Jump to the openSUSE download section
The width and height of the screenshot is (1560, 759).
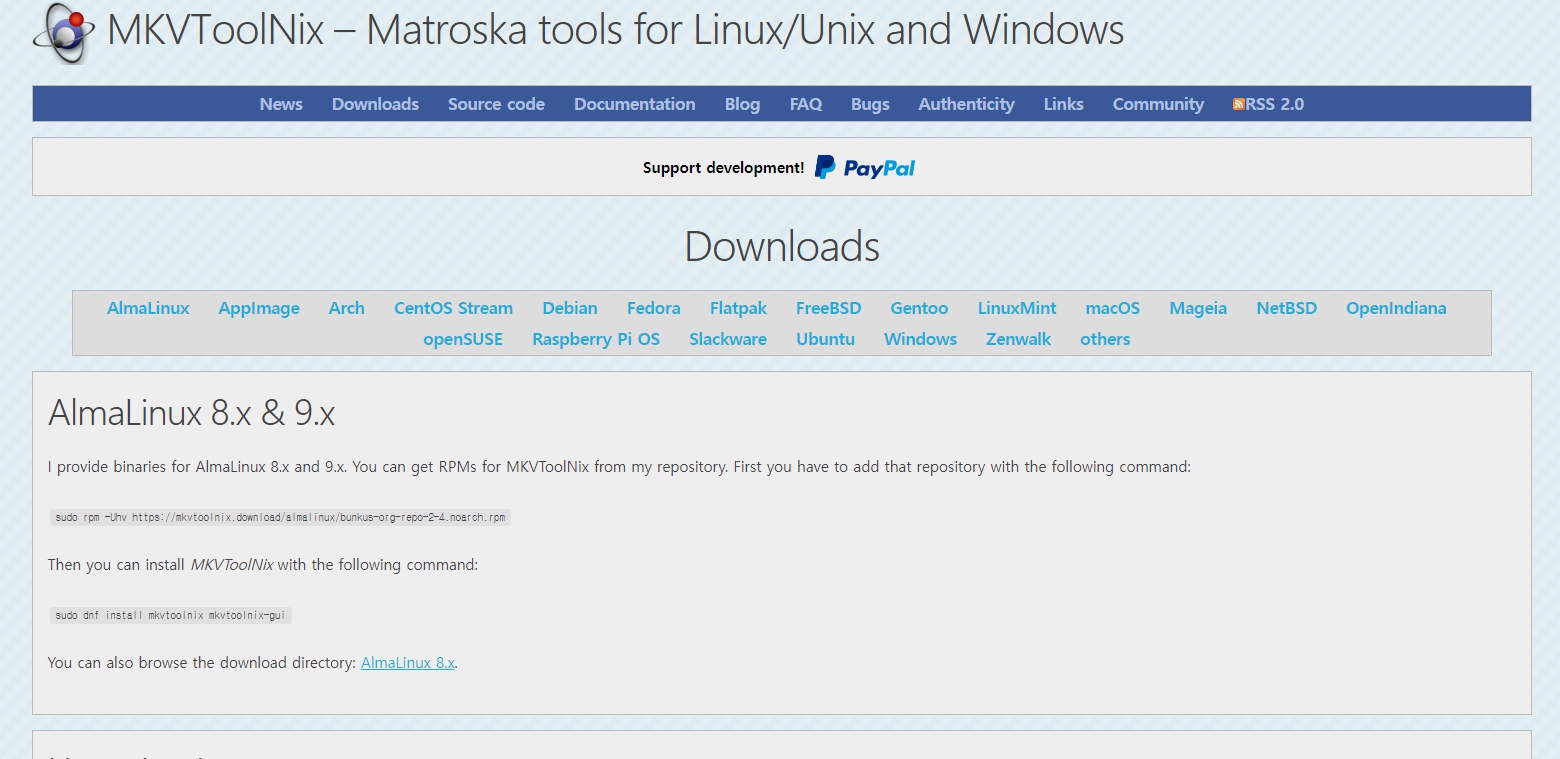coord(463,339)
